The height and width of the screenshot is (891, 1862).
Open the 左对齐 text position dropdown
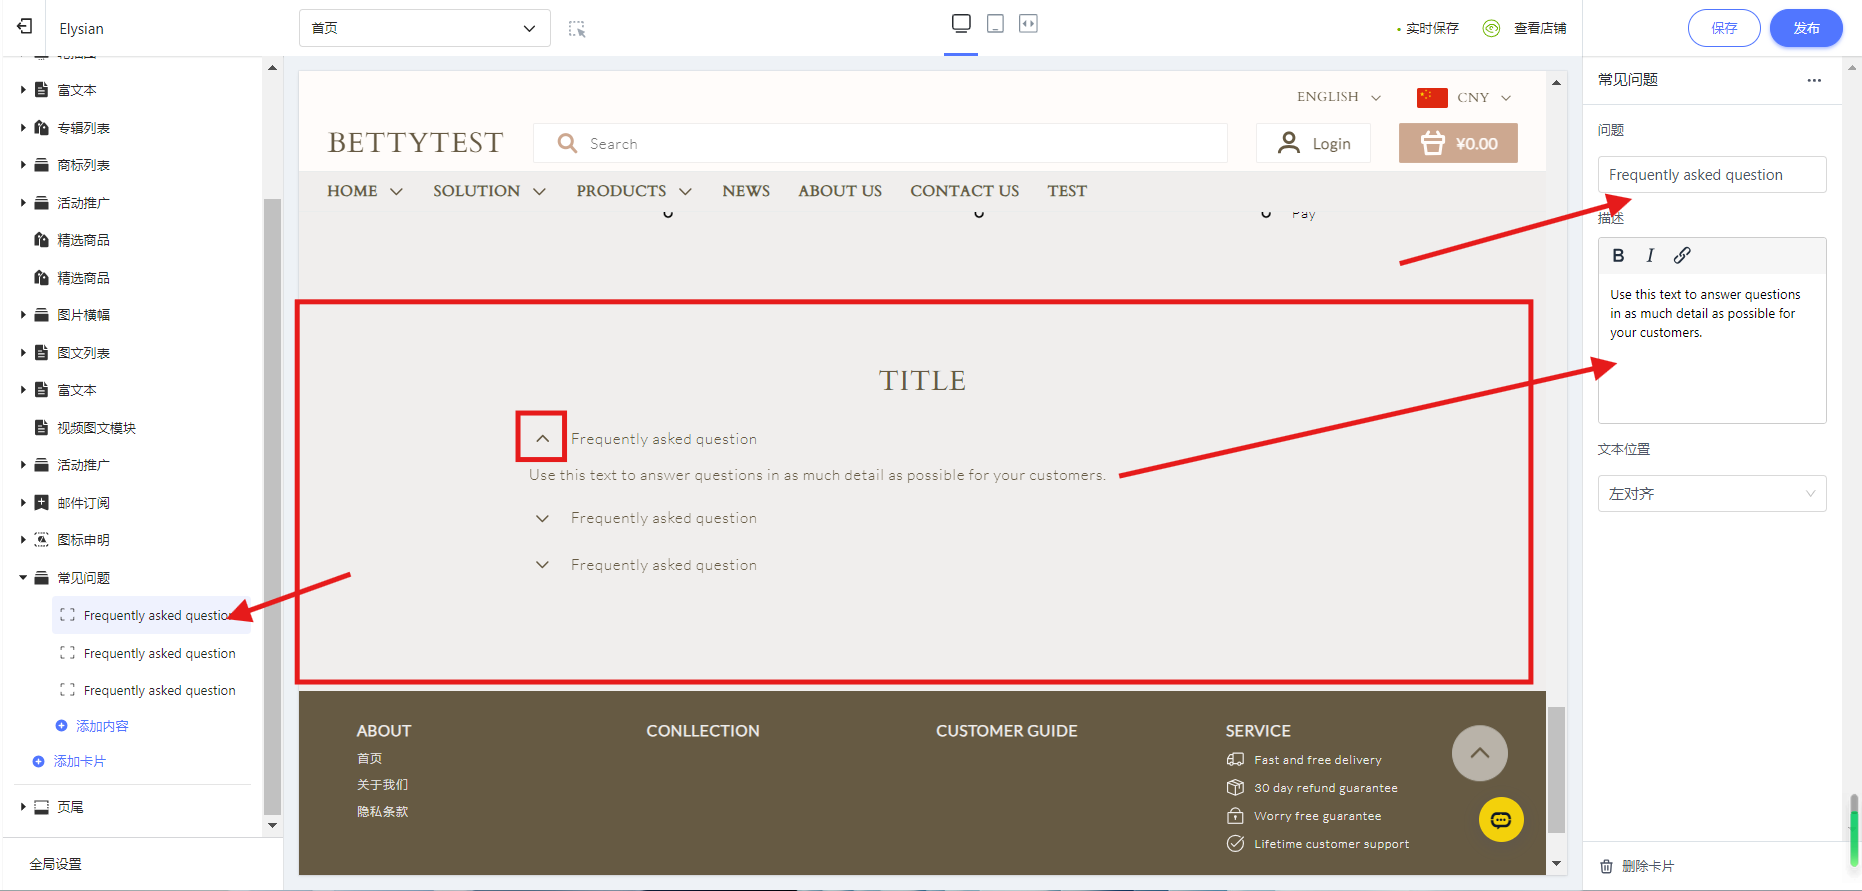click(1711, 494)
